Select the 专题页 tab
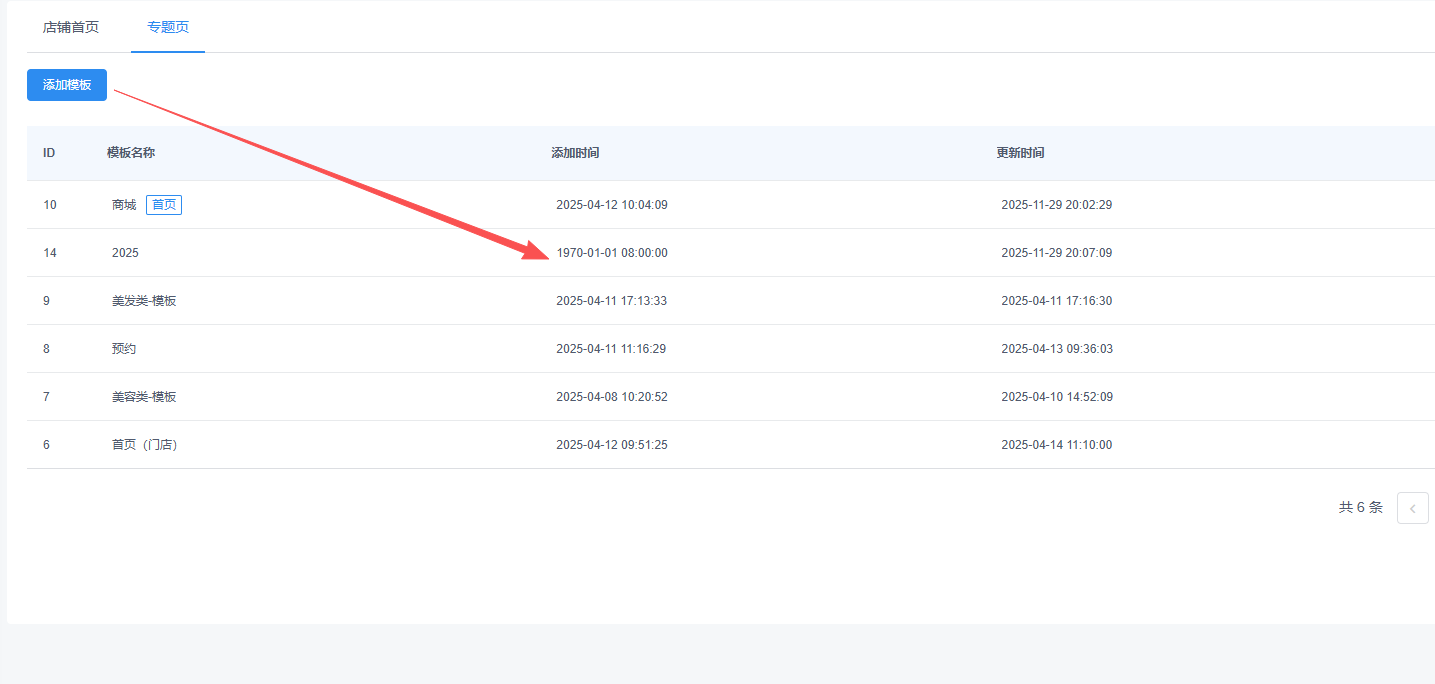This screenshot has height=684, width=1435. point(168,27)
